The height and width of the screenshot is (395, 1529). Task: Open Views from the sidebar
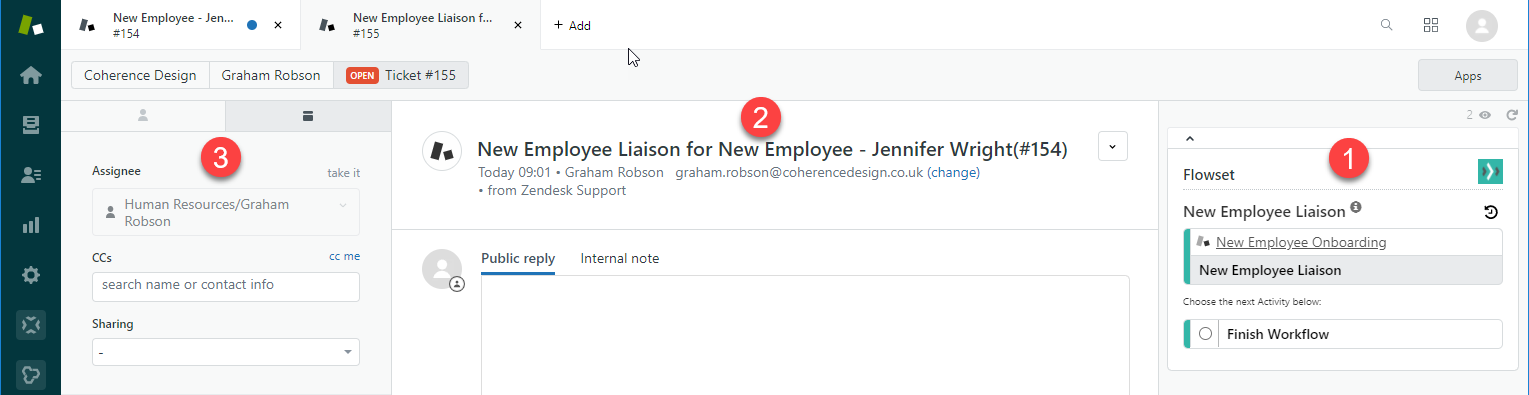[x=31, y=125]
